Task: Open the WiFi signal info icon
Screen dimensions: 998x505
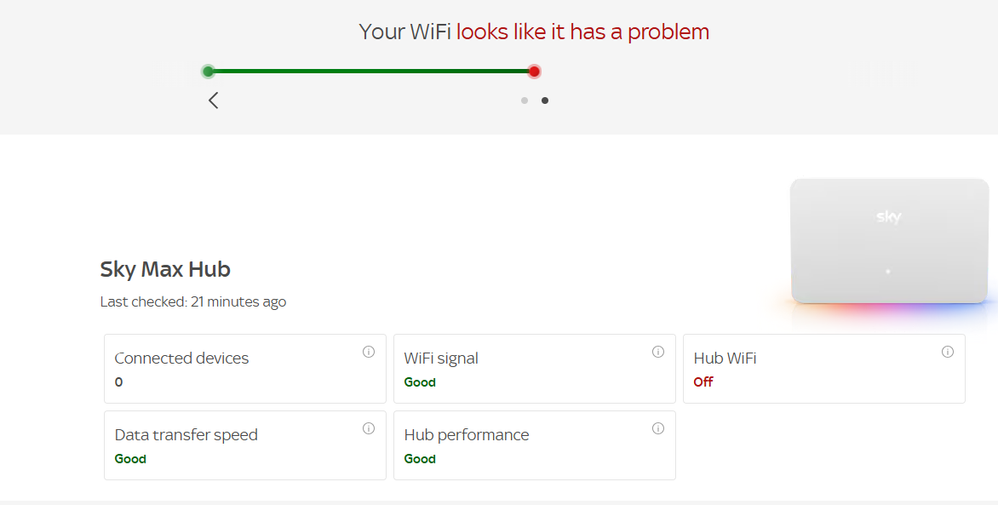Action: pyautogui.click(x=658, y=352)
